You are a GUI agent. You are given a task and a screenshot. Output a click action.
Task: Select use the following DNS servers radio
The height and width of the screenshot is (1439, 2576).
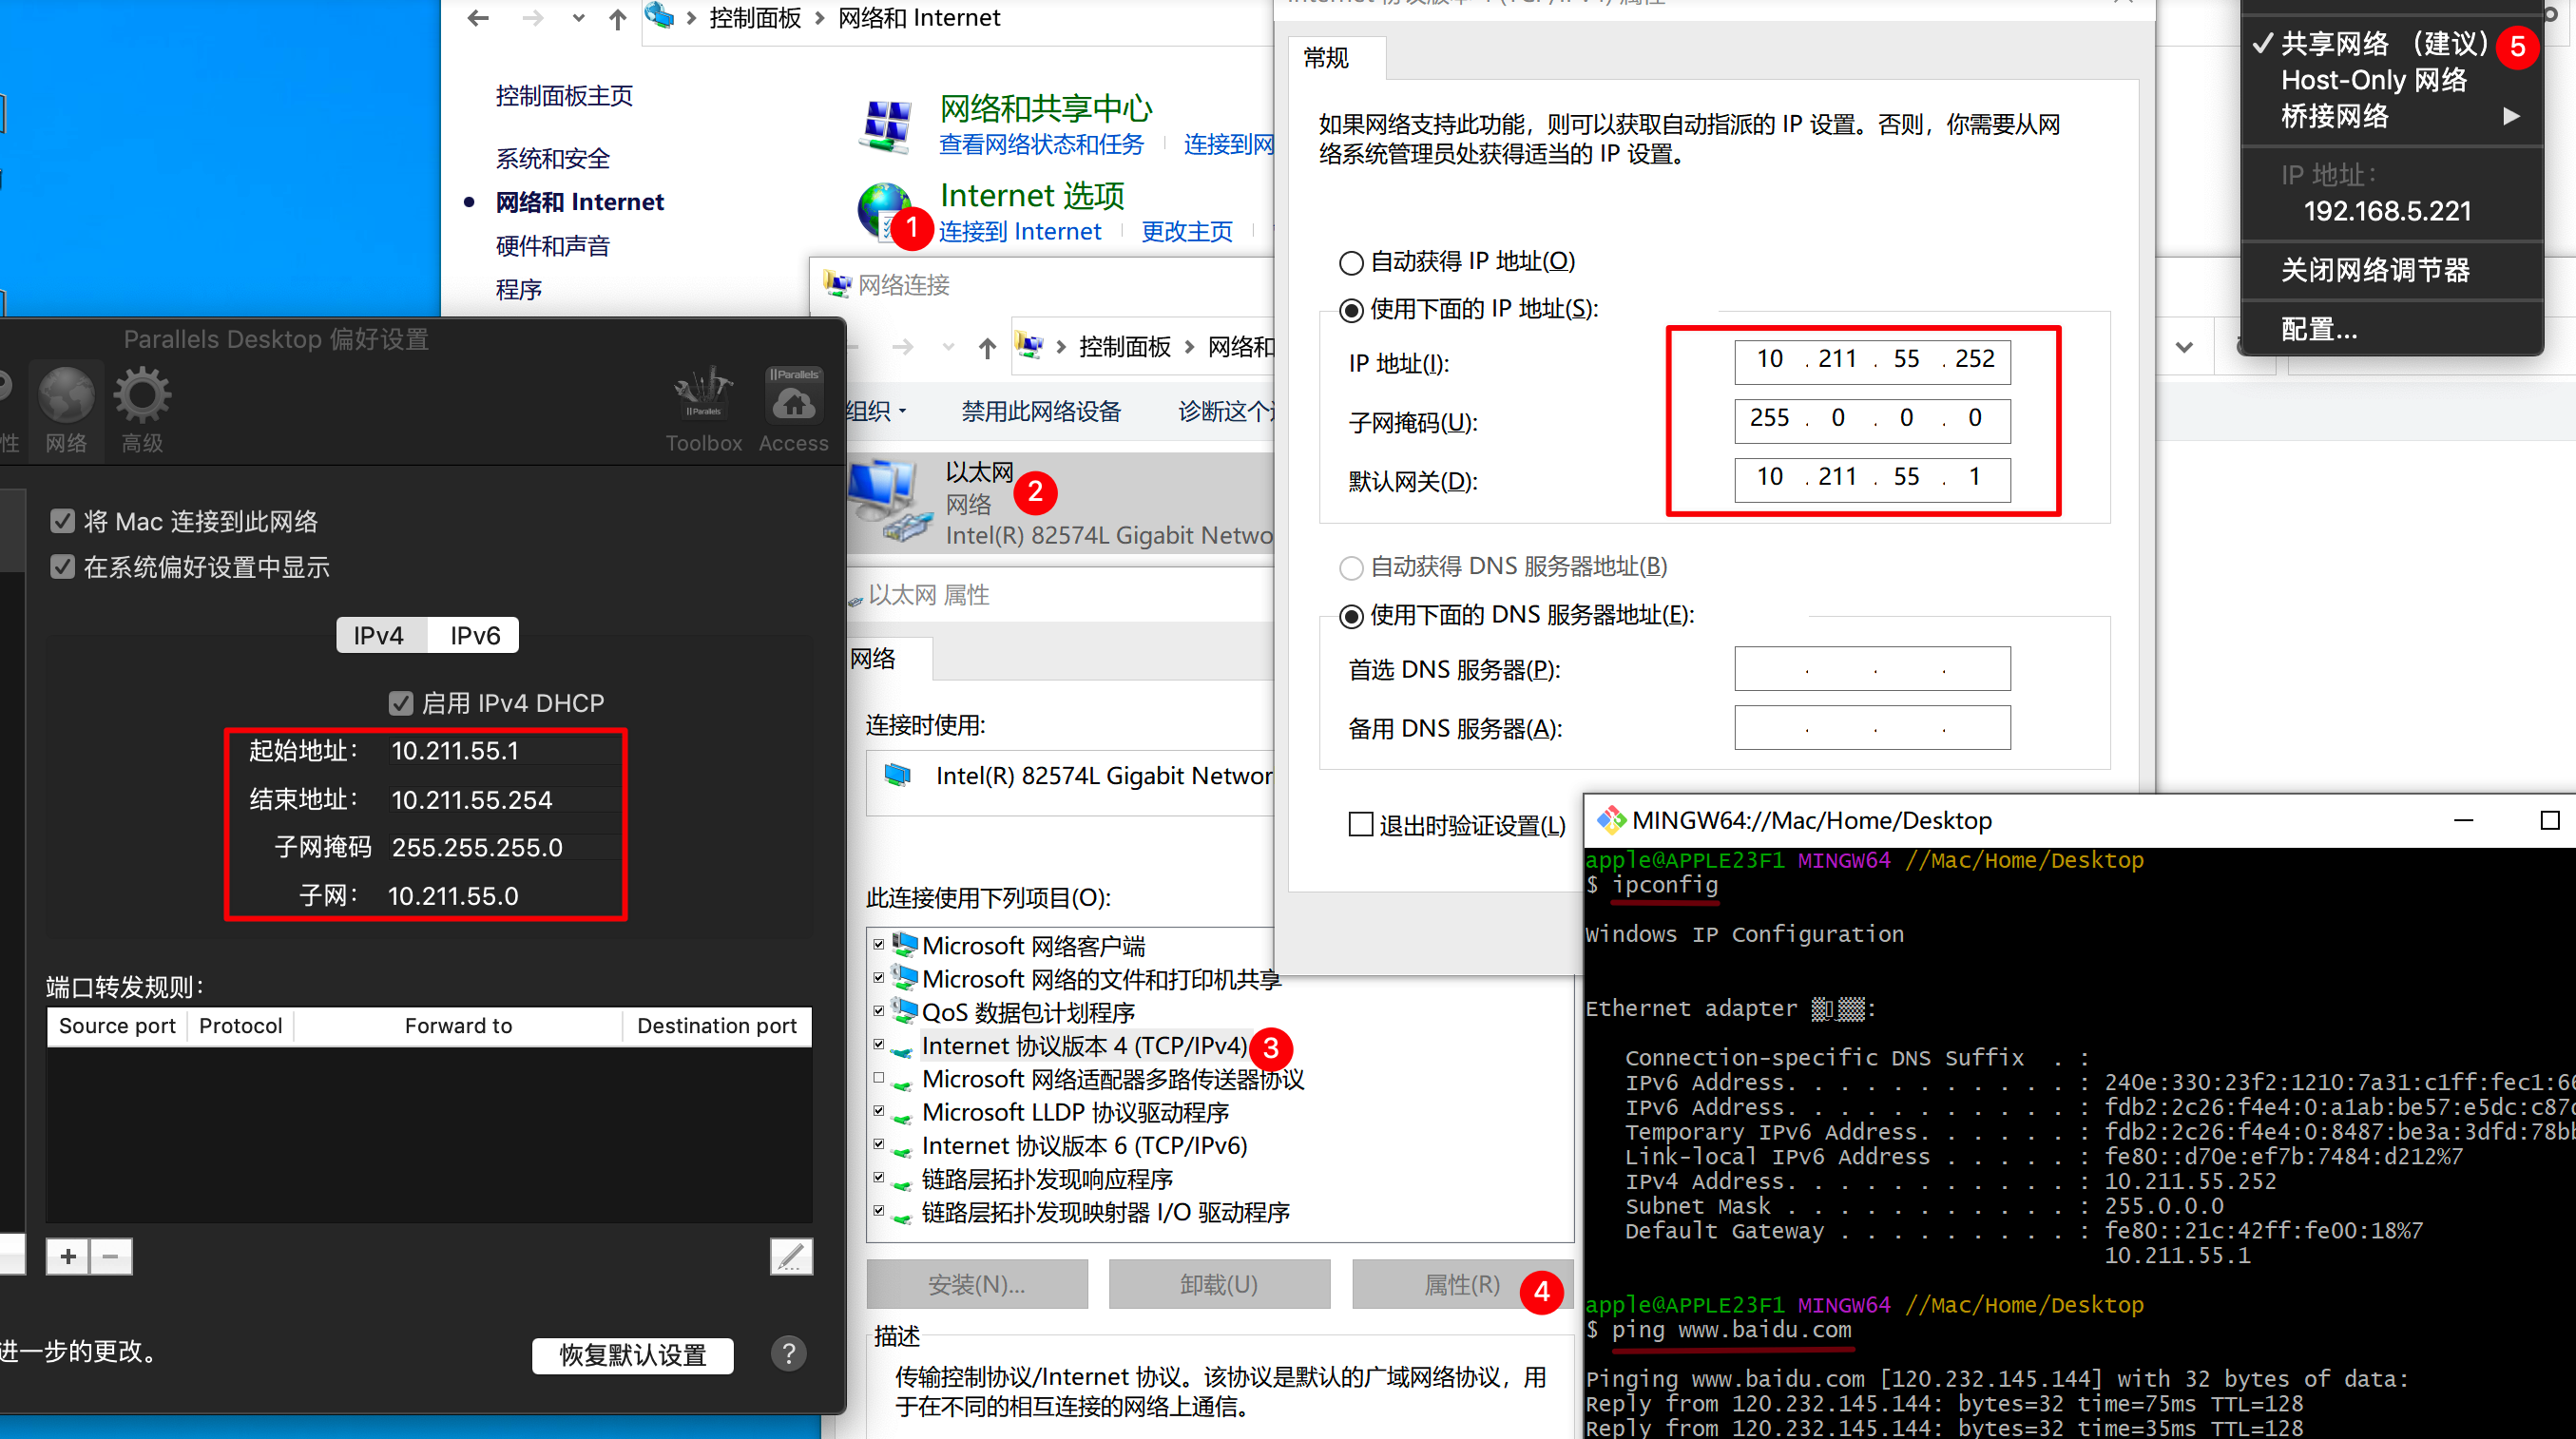click(1351, 616)
